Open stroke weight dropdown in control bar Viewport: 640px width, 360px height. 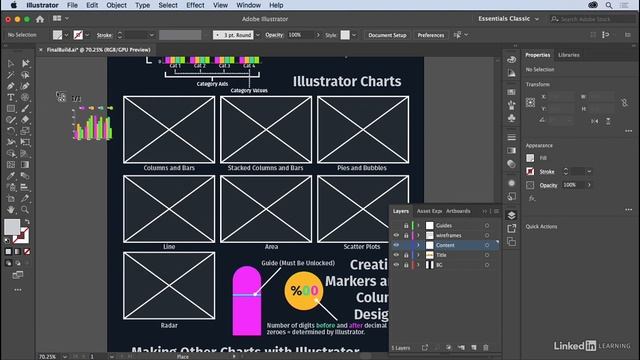151,35
